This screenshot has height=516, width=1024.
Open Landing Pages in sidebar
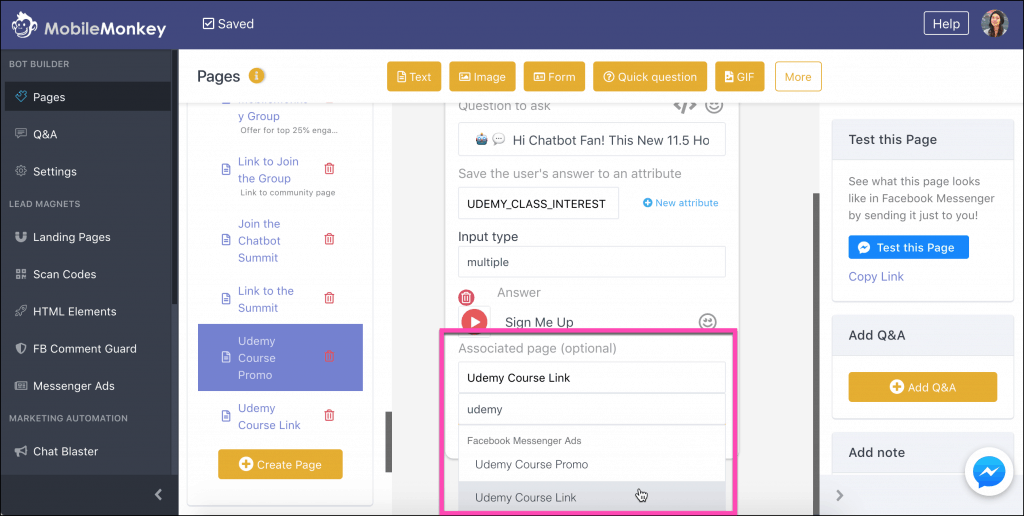88,237
